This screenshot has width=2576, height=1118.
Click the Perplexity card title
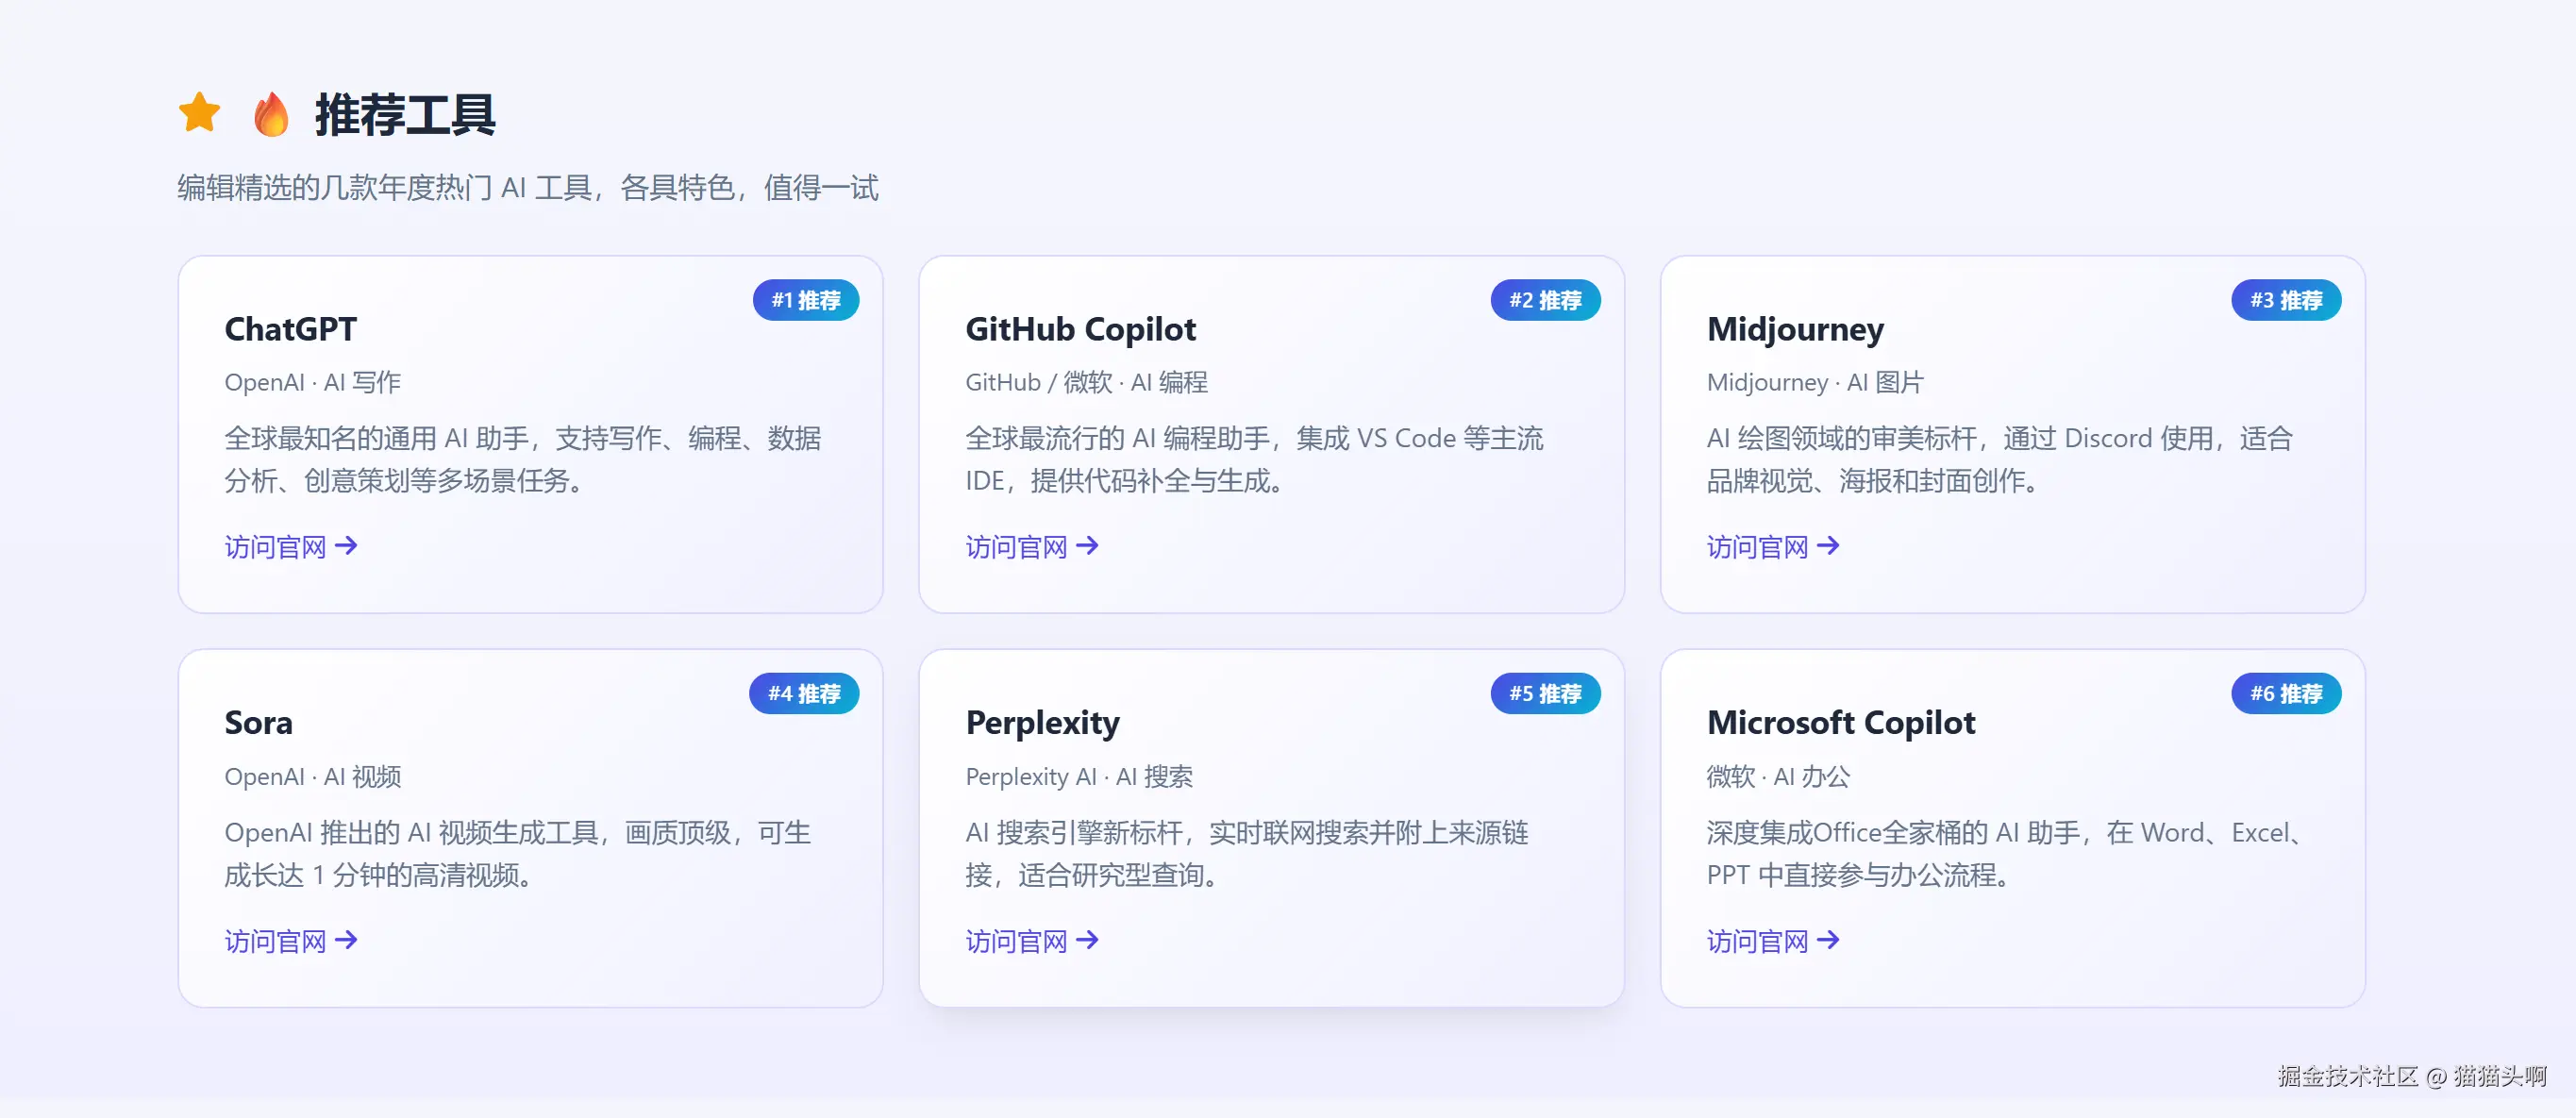coord(1042,723)
